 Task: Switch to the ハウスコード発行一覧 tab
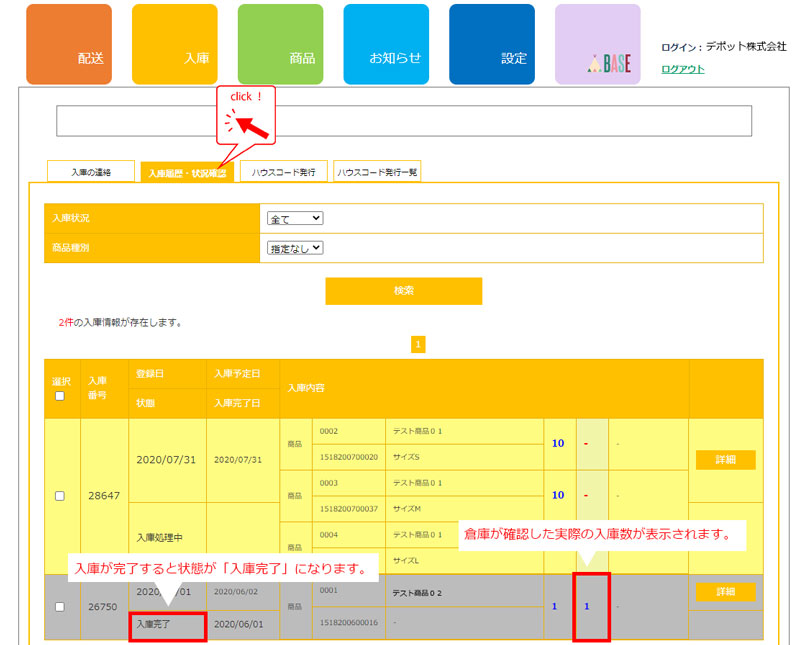tap(377, 172)
